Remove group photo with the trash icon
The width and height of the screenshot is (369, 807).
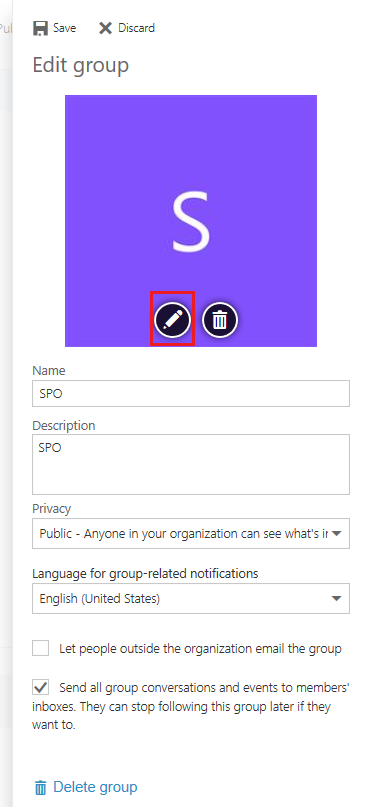point(220,320)
